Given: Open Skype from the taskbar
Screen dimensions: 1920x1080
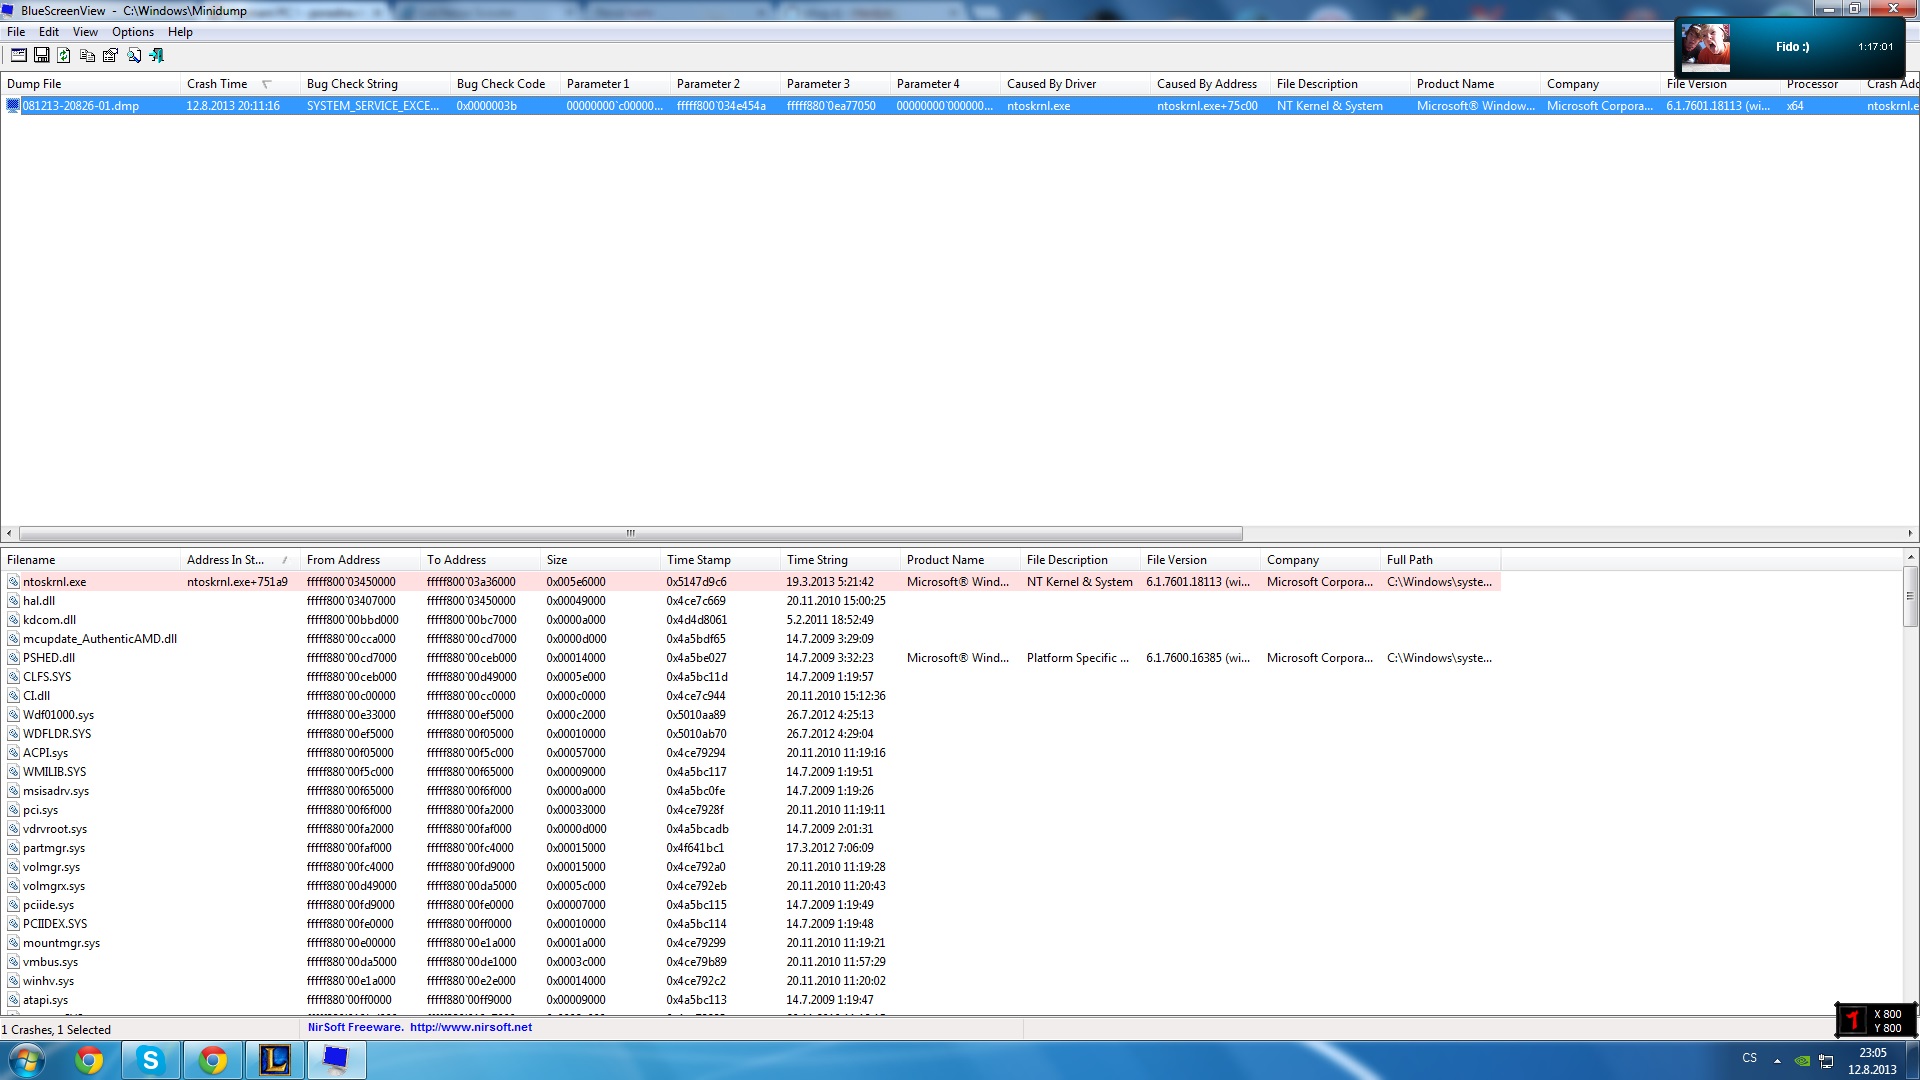Looking at the screenshot, I should [x=151, y=1060].
